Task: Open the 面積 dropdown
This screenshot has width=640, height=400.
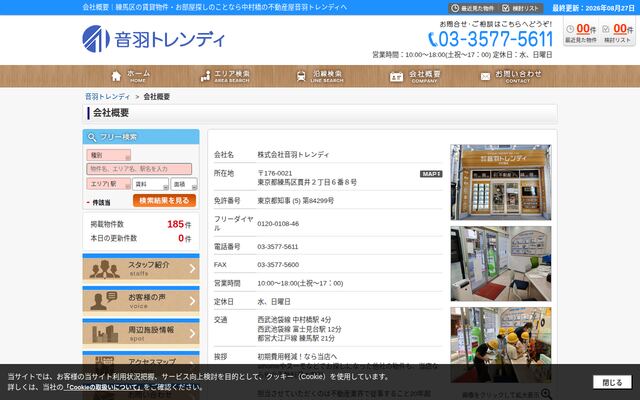Action: pos(184,184)
